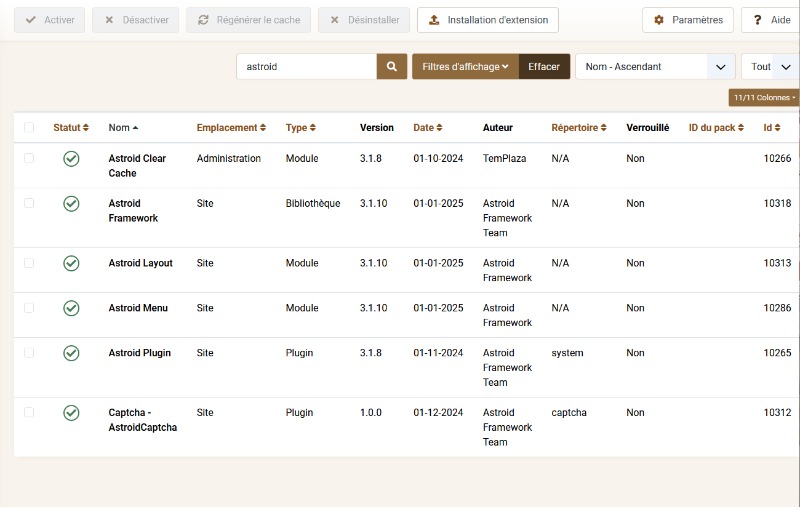800x507 pixels.
Task: Click the Astroid Plugin name
Action: point(139,353)
